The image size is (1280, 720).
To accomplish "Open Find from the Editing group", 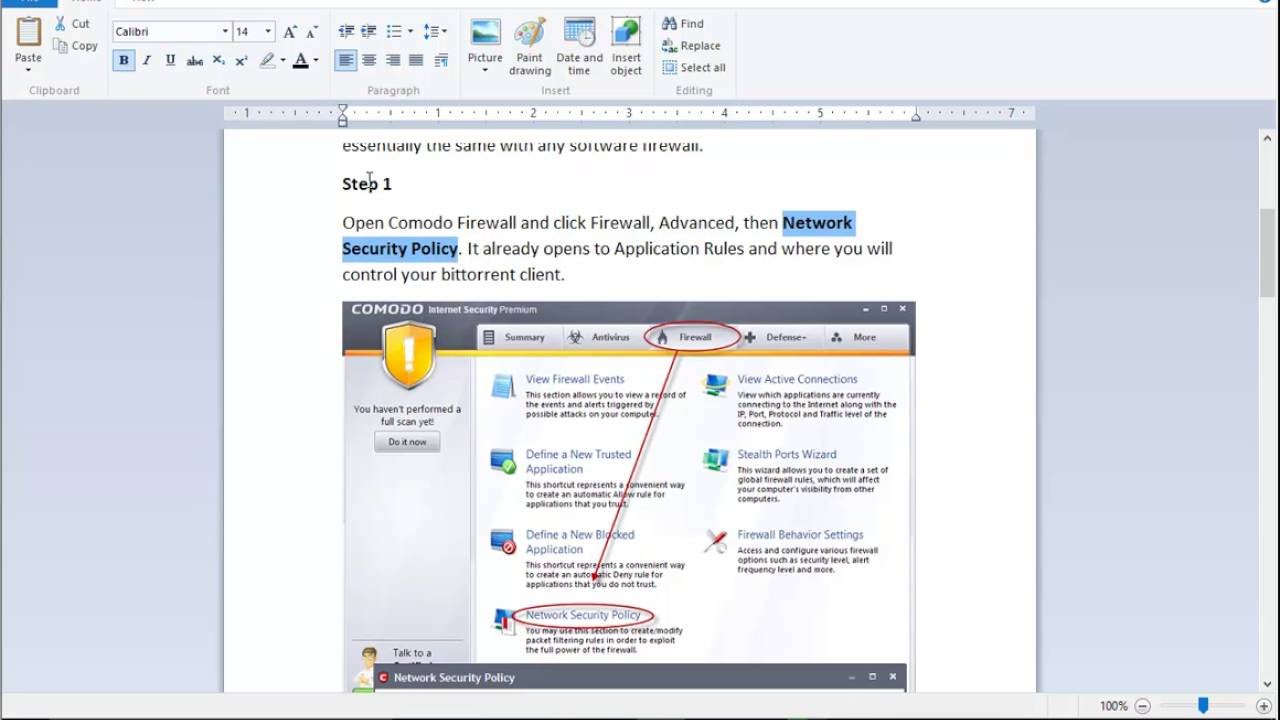I will pyautogui.click(x=683, y=23).
